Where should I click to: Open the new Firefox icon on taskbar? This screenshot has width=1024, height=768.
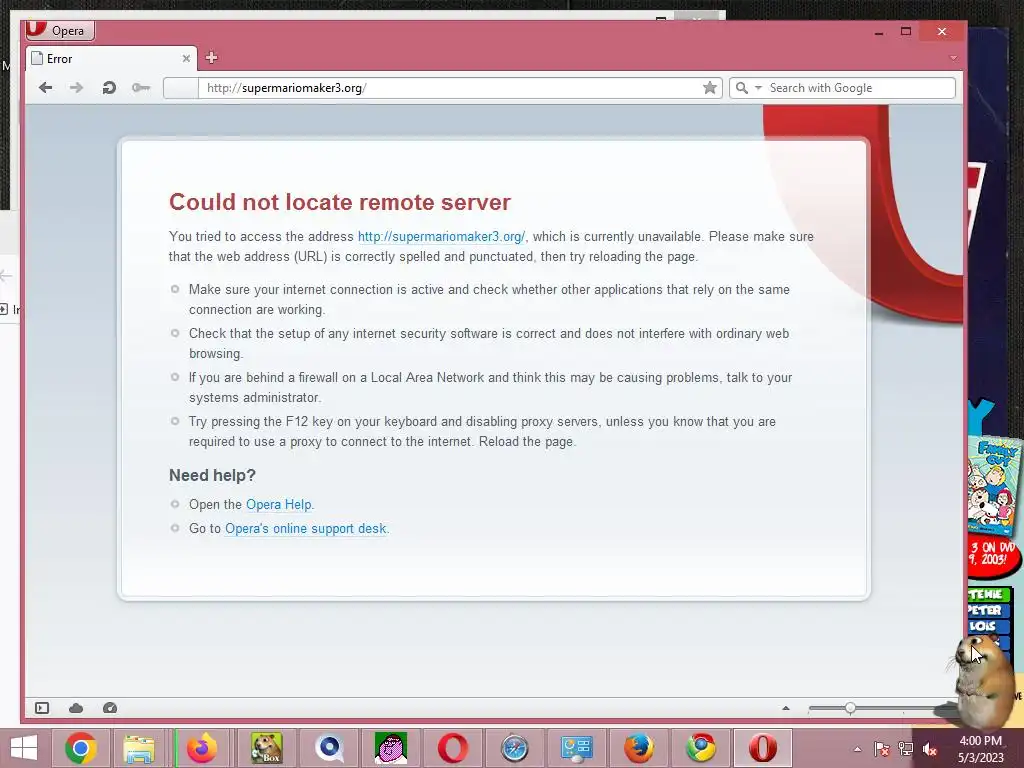coord(202,748)
